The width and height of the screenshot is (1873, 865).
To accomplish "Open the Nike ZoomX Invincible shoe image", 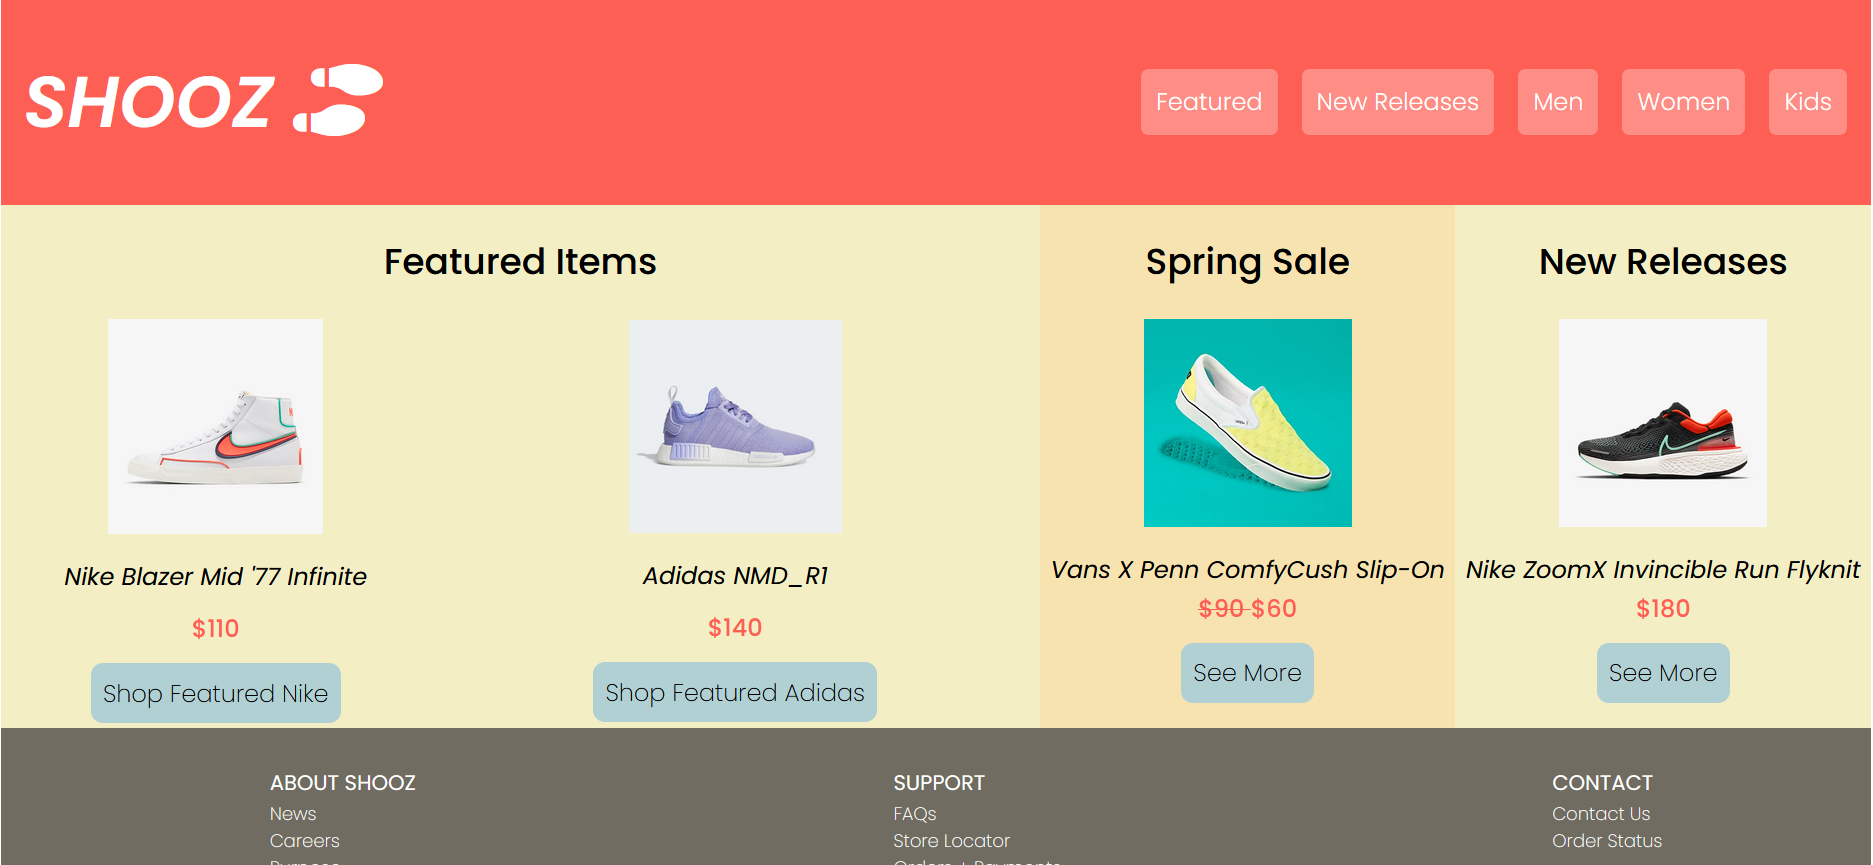I will tap(1662, 423).
